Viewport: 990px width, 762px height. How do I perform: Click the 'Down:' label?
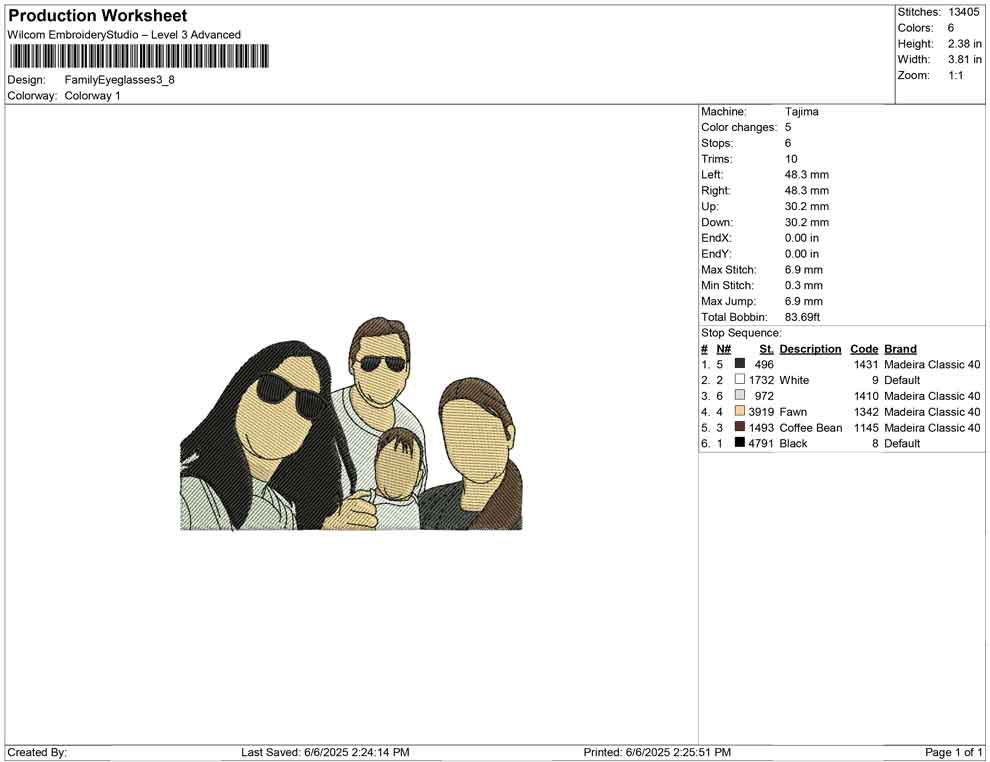(x=717, y=222)
